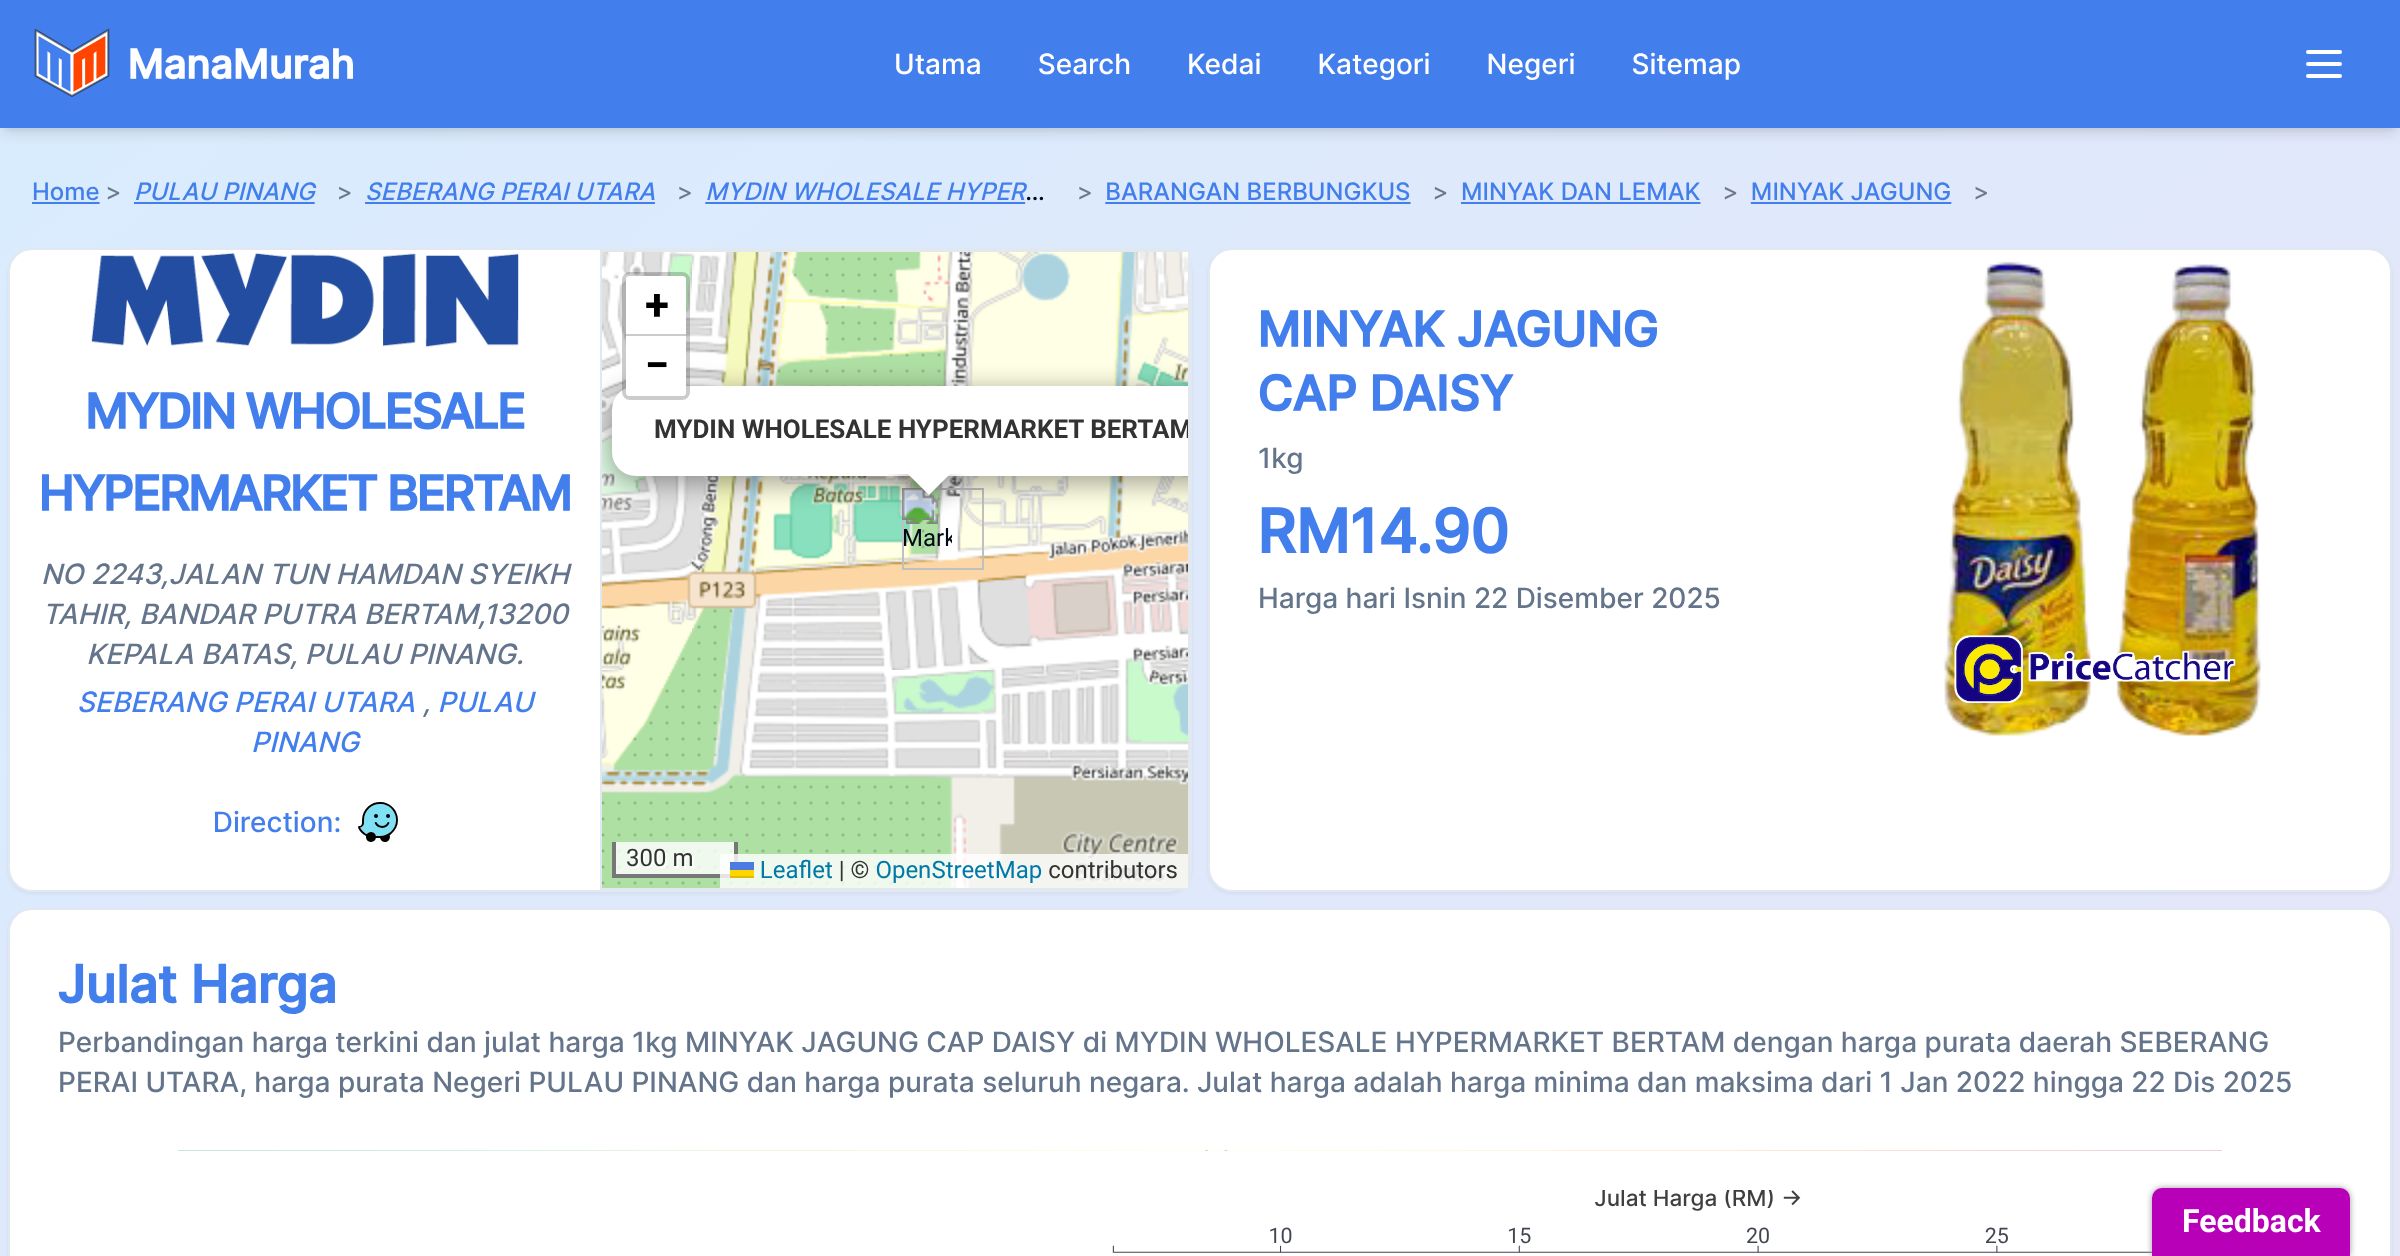The width and height of the screenshot is (2400, 1256).
Task: Open the Utama menu item
Action: 937,64
